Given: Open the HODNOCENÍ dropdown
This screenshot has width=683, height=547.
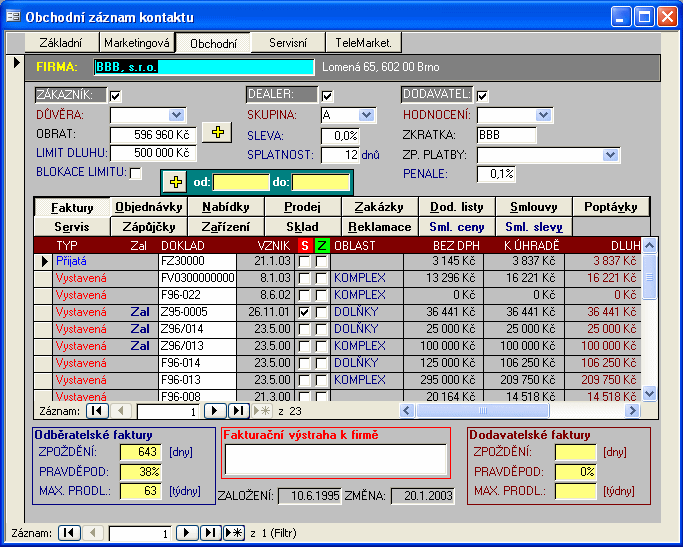Looking at the screenshot, I should (543, 115).
